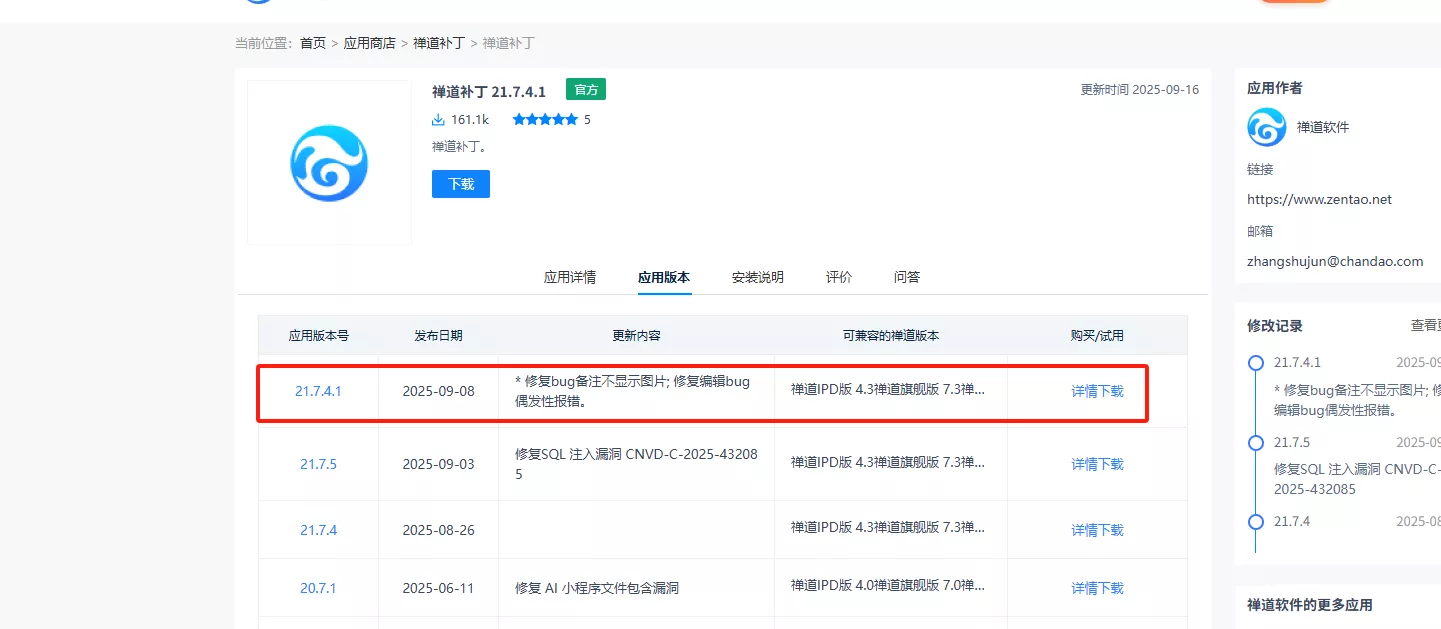Click the ZenTao author avatar icon
The width and height of the screenshot is (1441, 629).
[x=1266, y=127]
